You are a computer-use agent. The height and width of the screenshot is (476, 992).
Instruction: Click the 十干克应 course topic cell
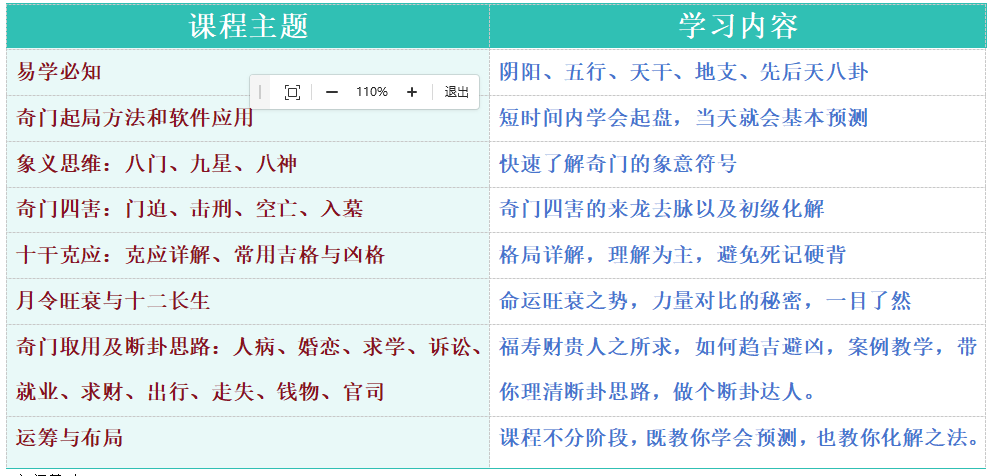coord(201,255)
